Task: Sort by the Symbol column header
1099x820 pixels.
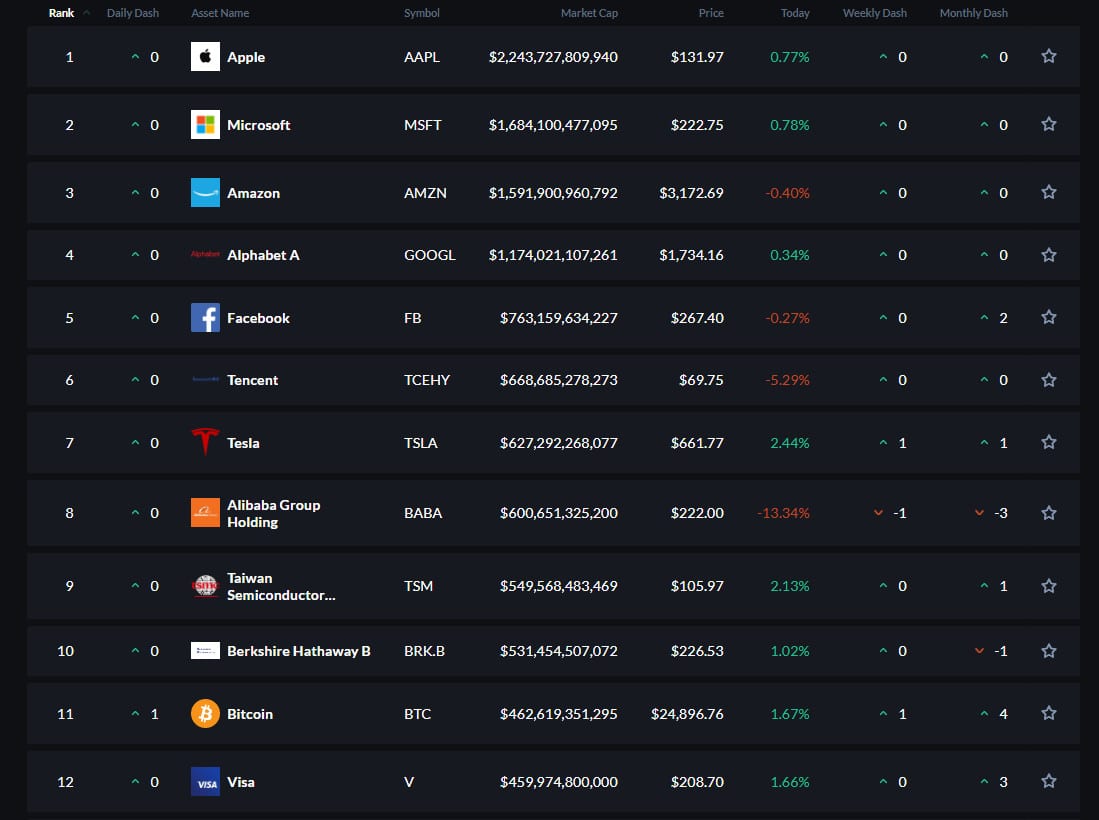Action: 422,13
